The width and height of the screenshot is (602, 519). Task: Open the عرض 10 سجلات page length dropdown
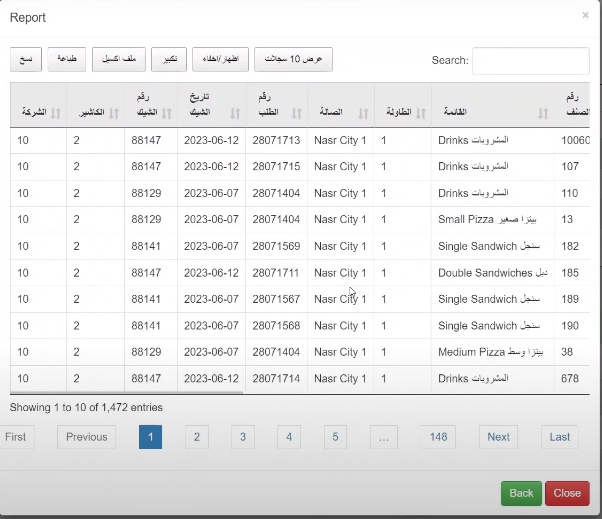click(293, 60)
